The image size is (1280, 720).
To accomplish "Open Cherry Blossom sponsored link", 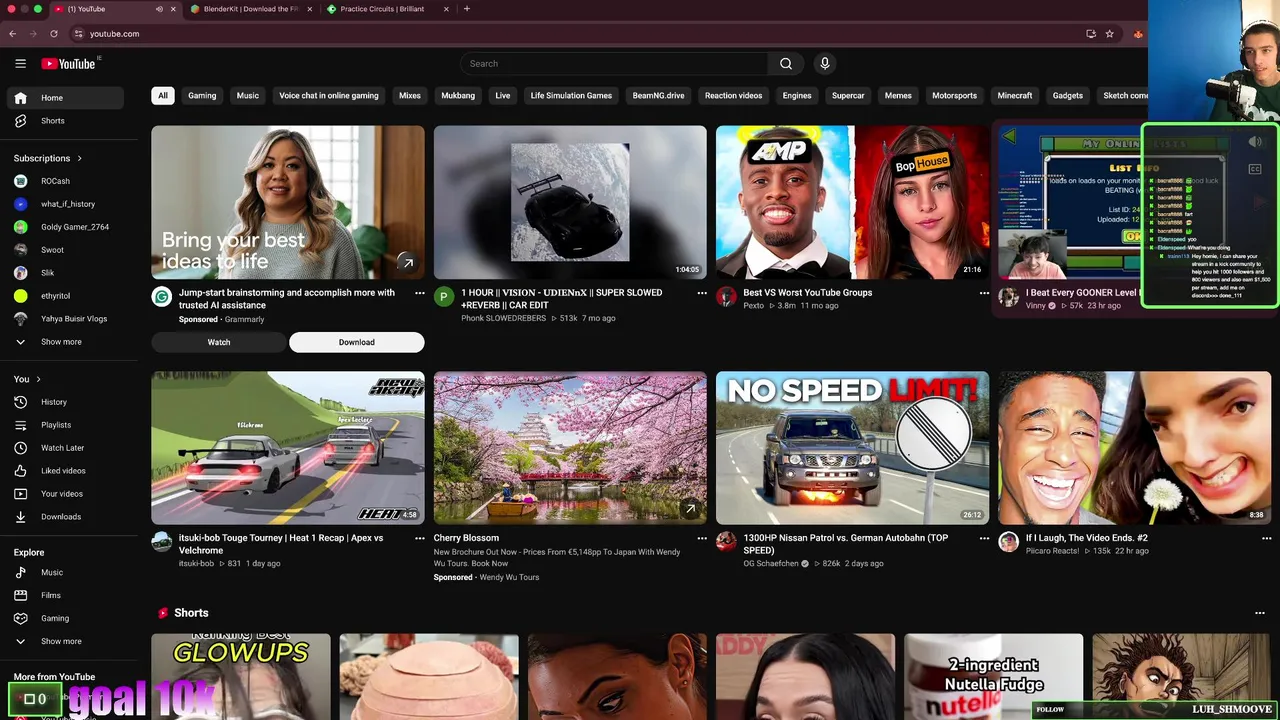I will (x=466, y=538).
